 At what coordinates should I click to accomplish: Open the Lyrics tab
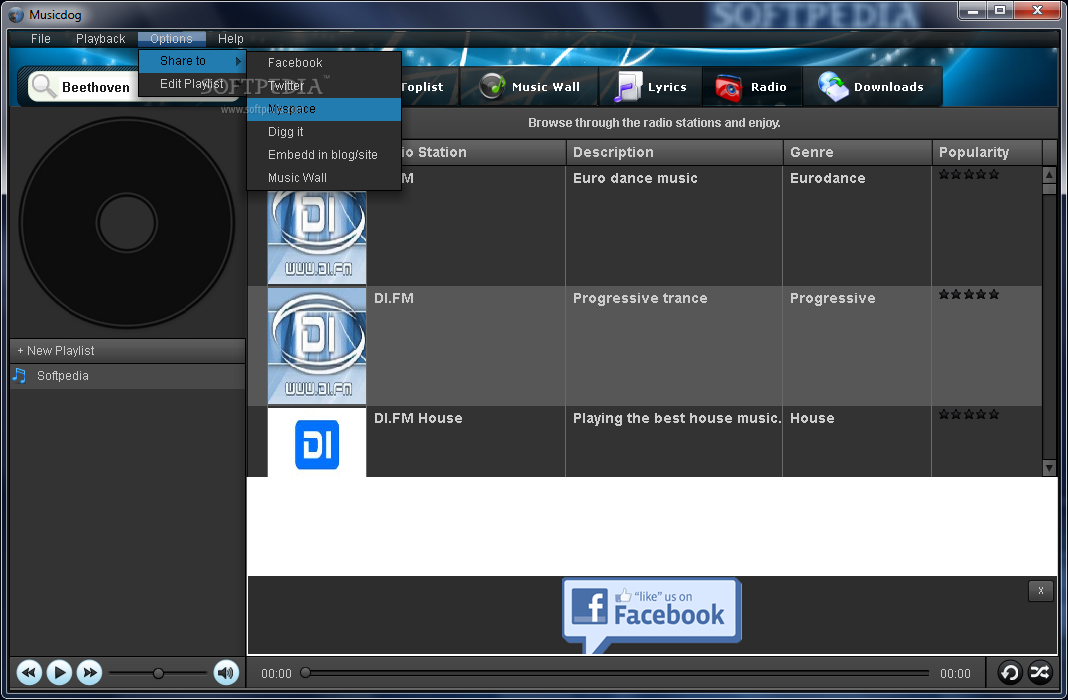(x=650, y=86)
